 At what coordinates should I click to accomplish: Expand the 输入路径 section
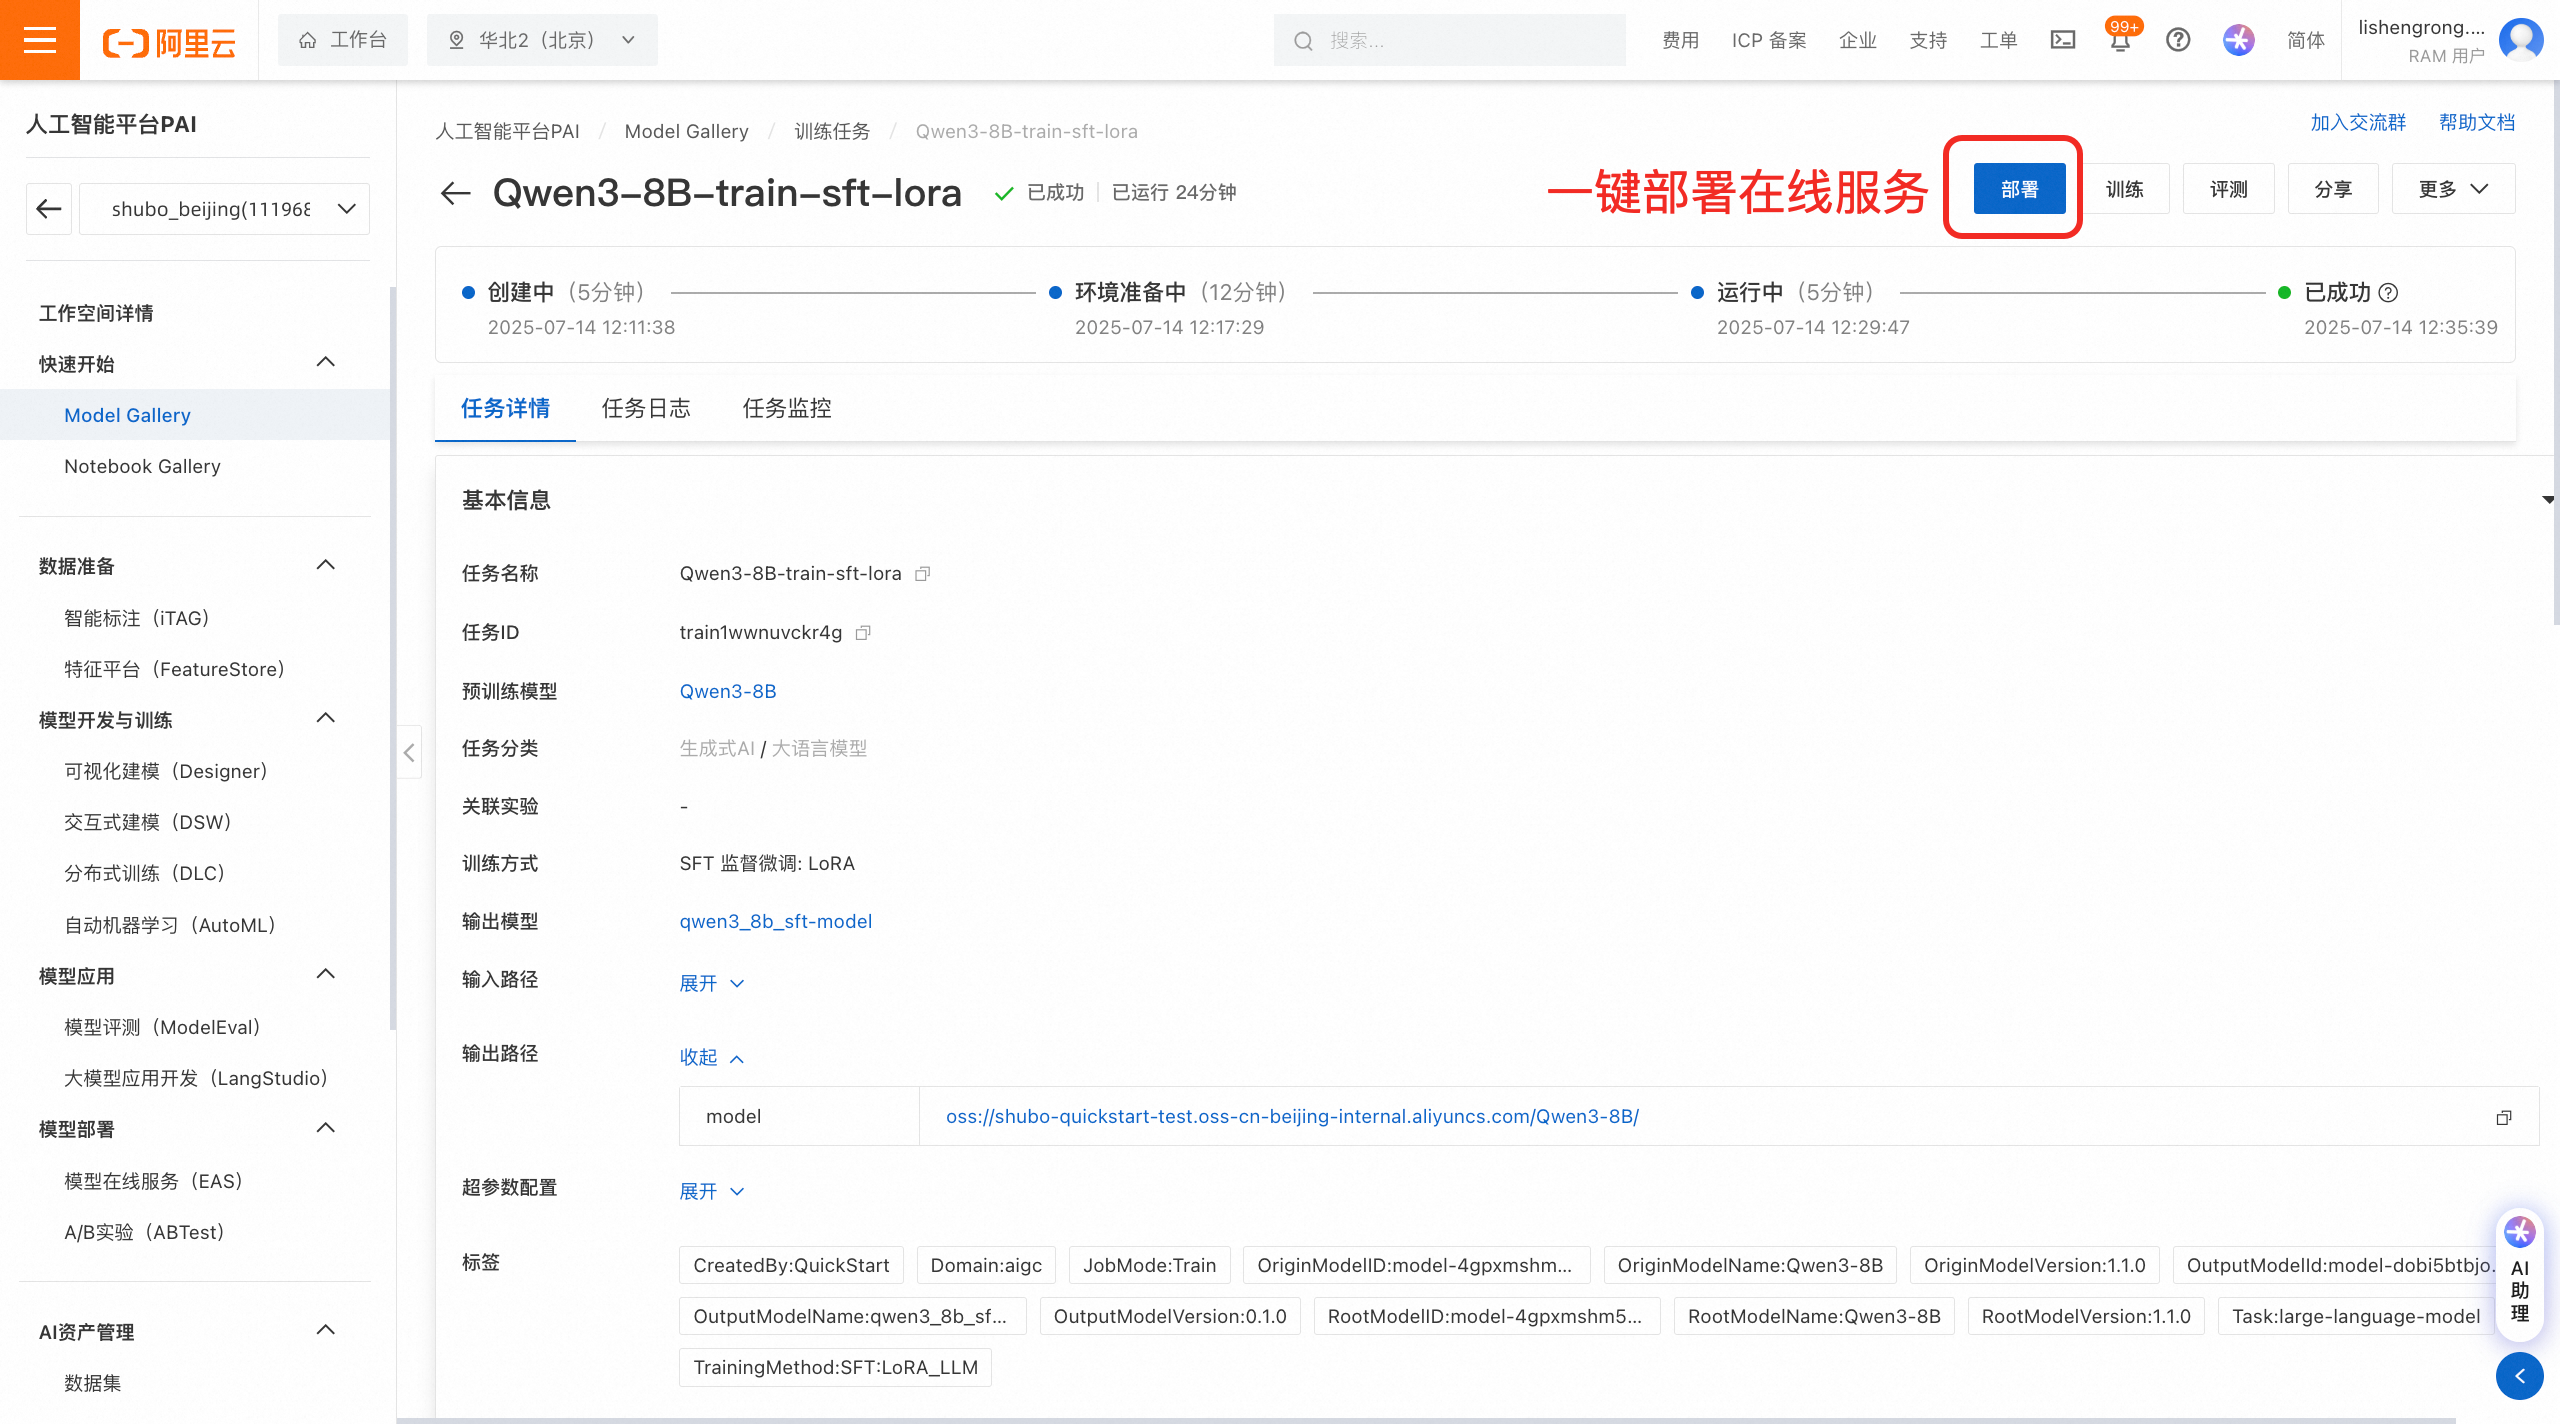point(711,983)
